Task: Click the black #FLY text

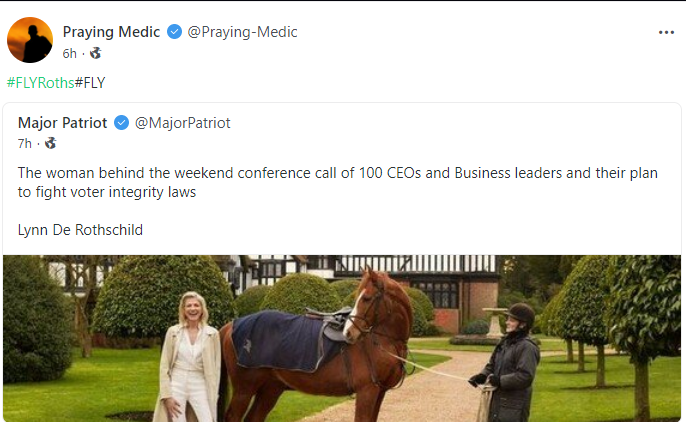Action: click(x=90, y=83)
